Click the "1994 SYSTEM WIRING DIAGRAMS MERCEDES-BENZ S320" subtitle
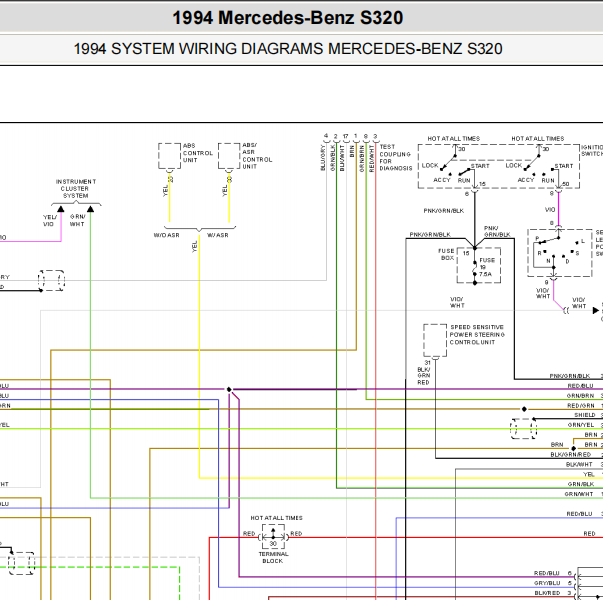Image resolution: width=603 pixels, height=600 pixels. pyautogui.click(x=288, y=49)
